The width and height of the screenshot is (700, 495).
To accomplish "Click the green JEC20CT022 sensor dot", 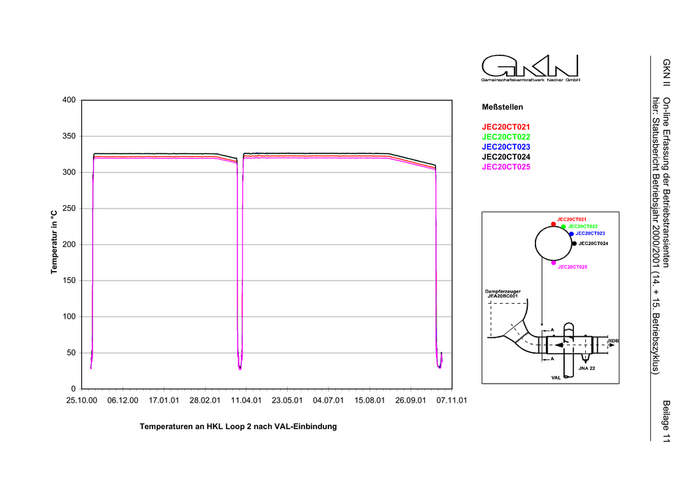I will pos(563,227).
